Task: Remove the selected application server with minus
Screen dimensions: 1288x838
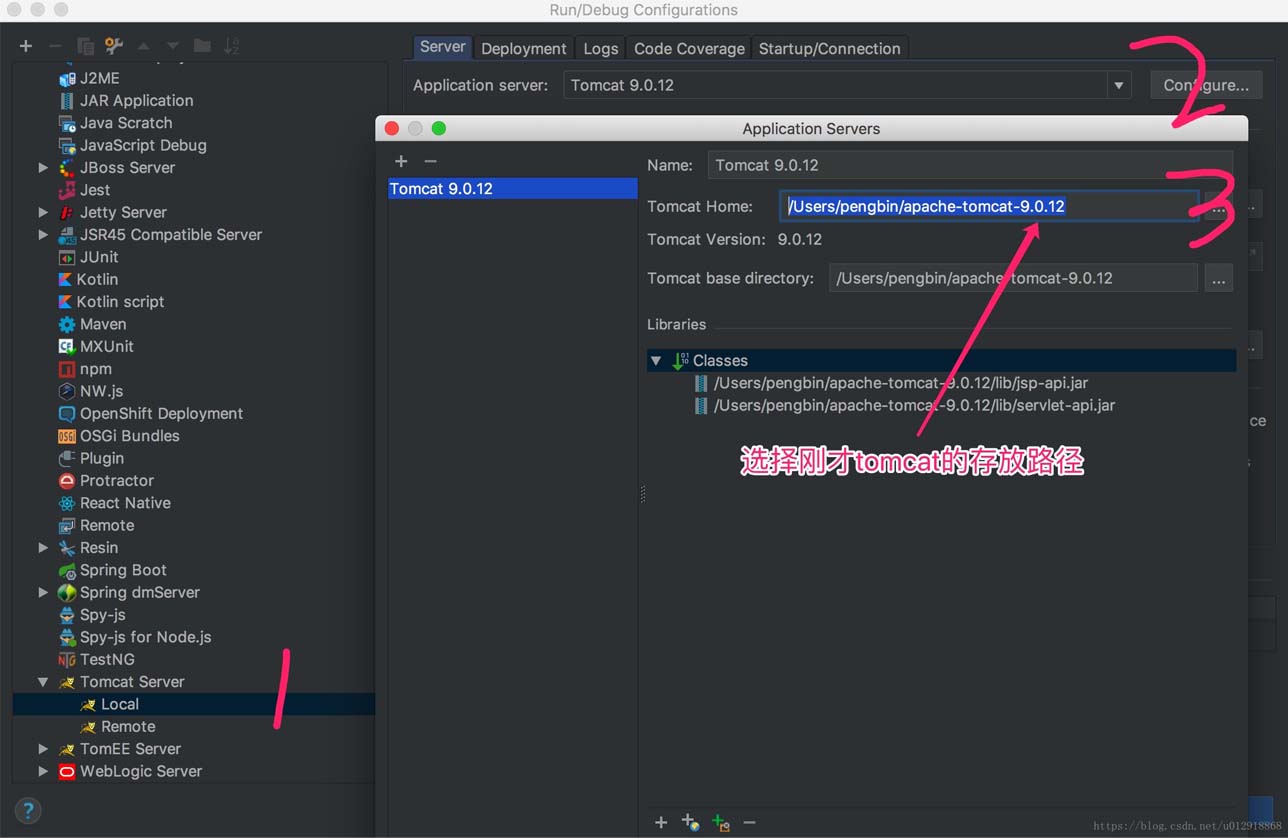Action: click(430, 161)
